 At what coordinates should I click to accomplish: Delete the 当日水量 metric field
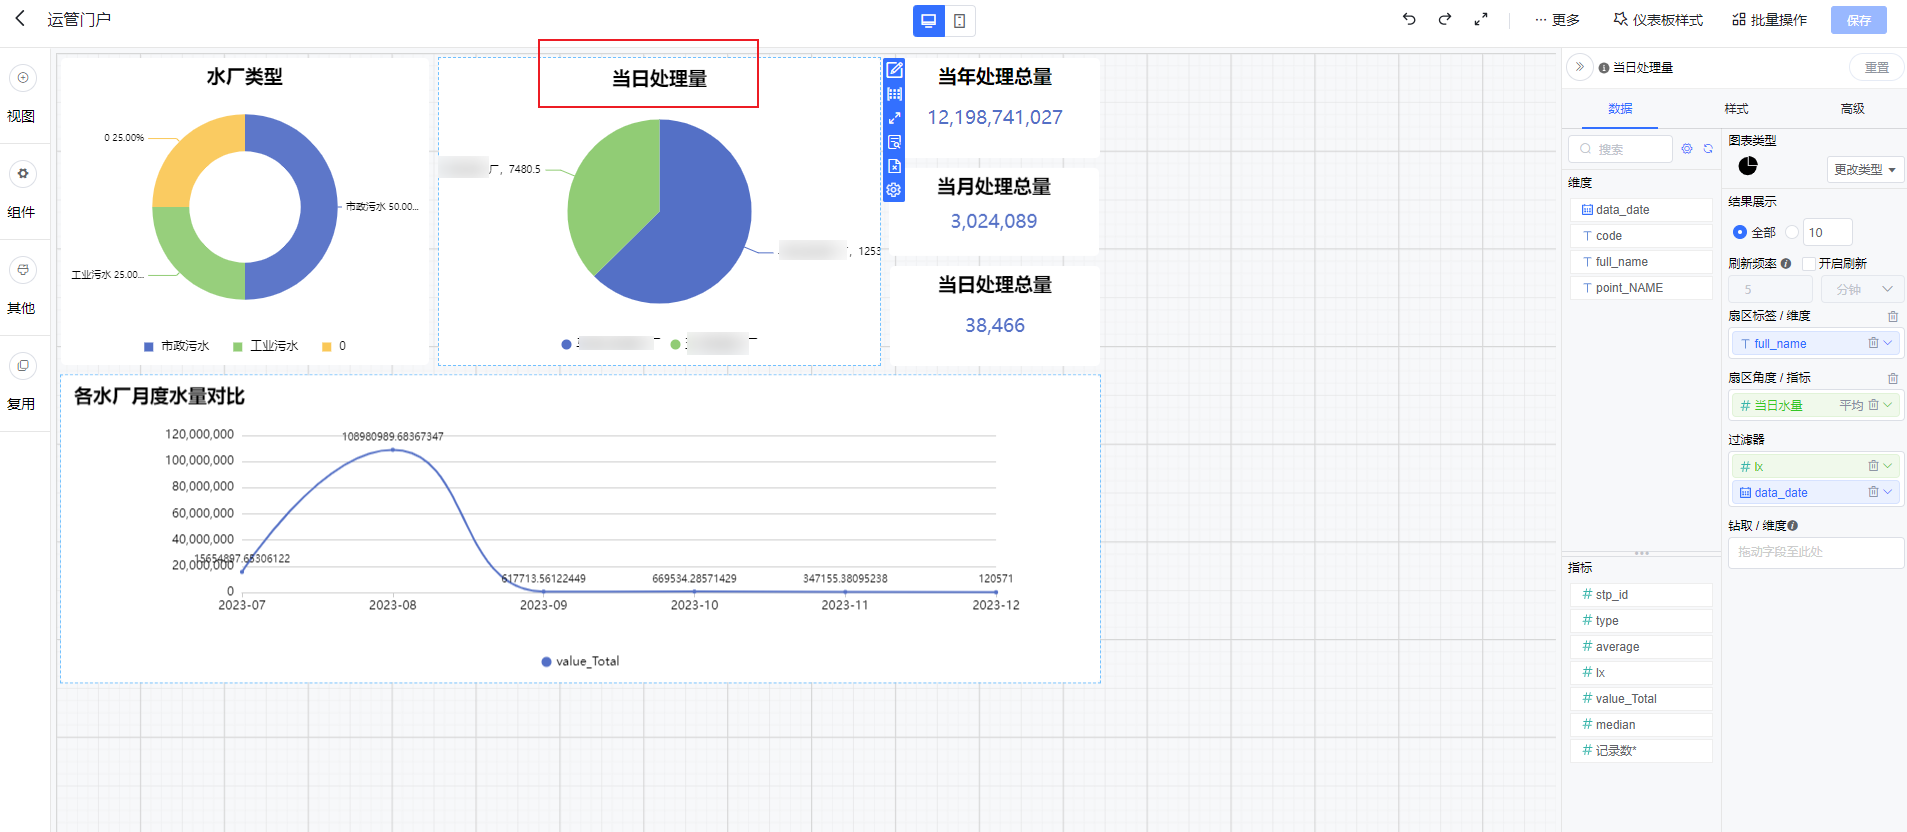(x=1873, y=405)
